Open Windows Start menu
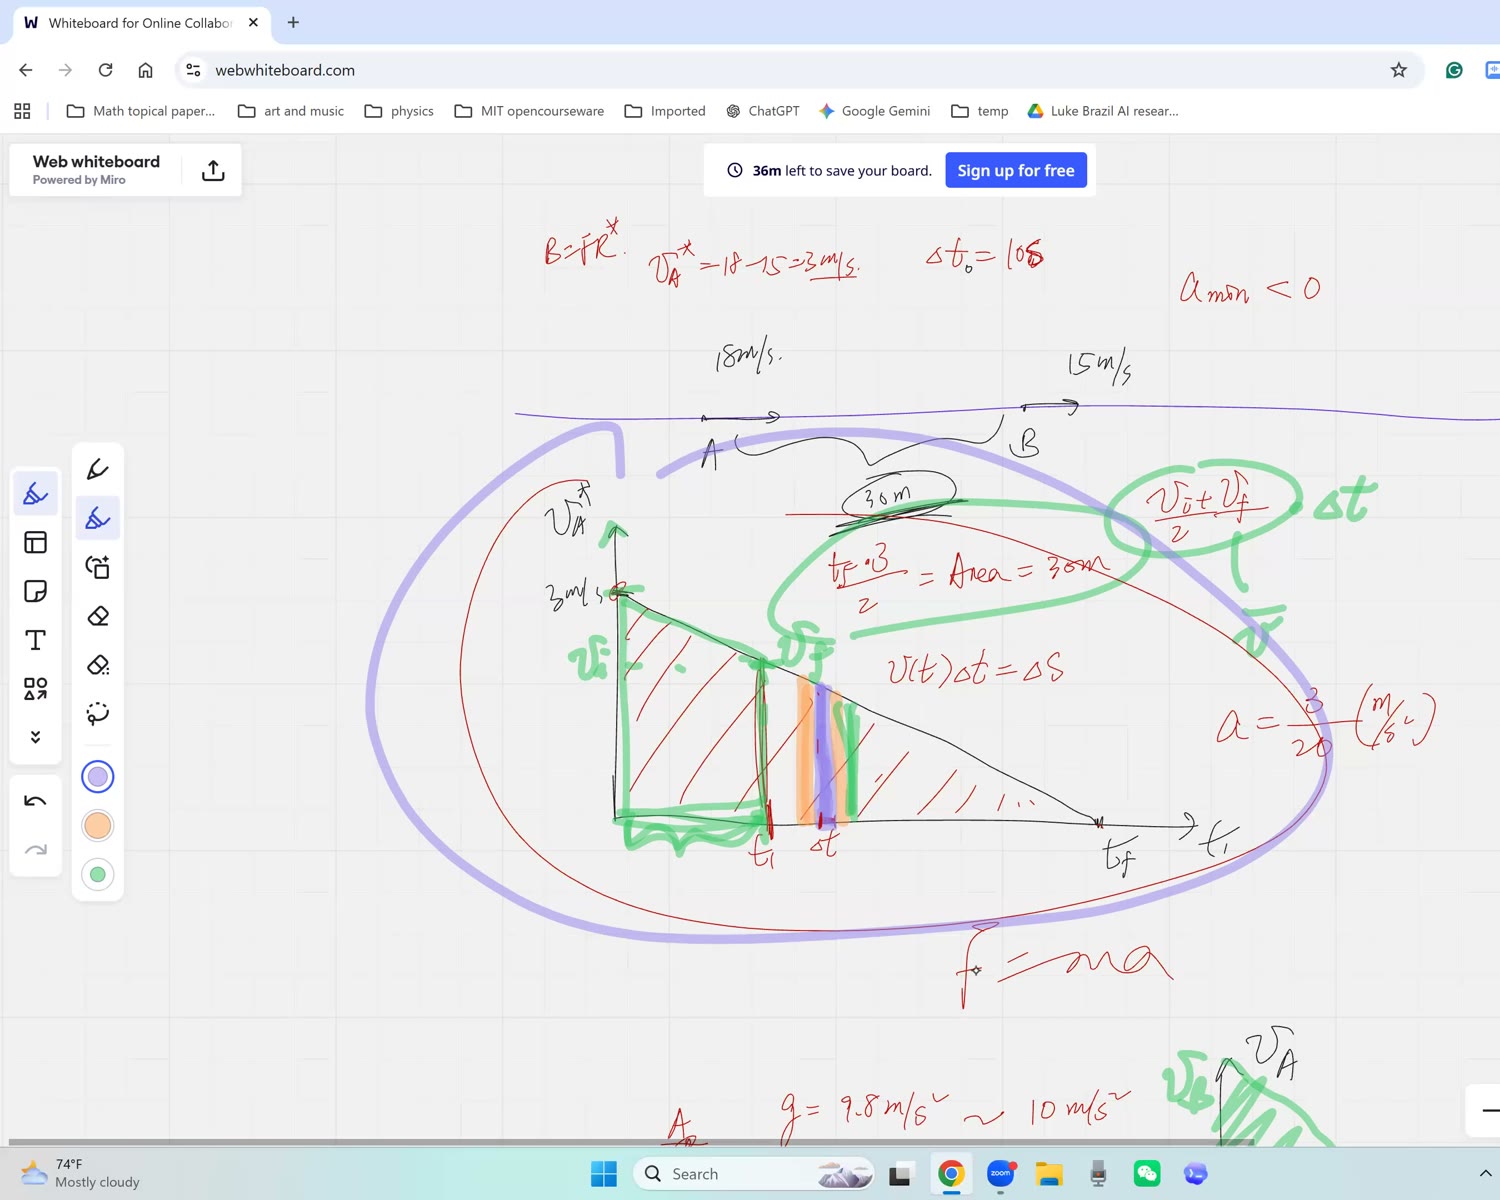The width and height of the screenshot is (1500, 1200). [604, 1174]
